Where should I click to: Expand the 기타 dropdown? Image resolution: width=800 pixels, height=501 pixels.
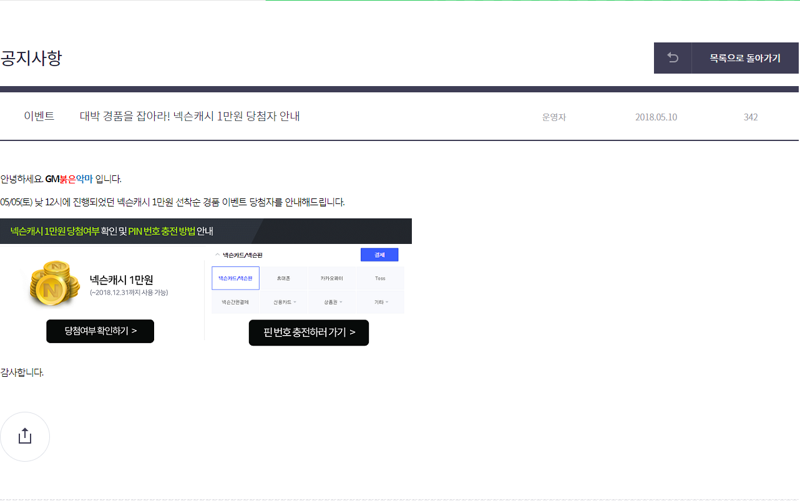tap(381, 302)
